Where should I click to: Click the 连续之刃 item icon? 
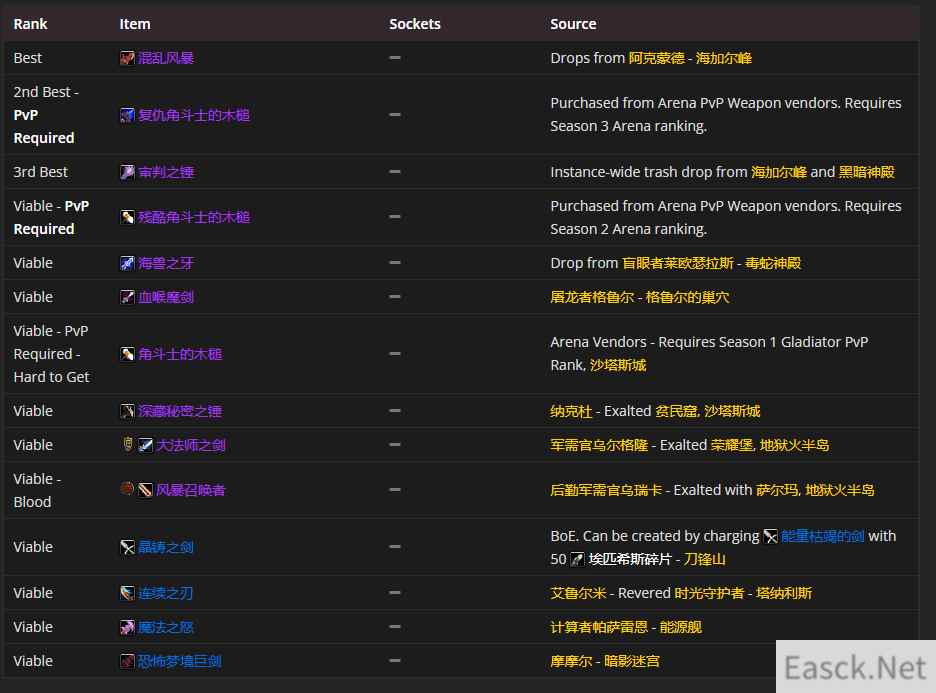coord(127,593)
